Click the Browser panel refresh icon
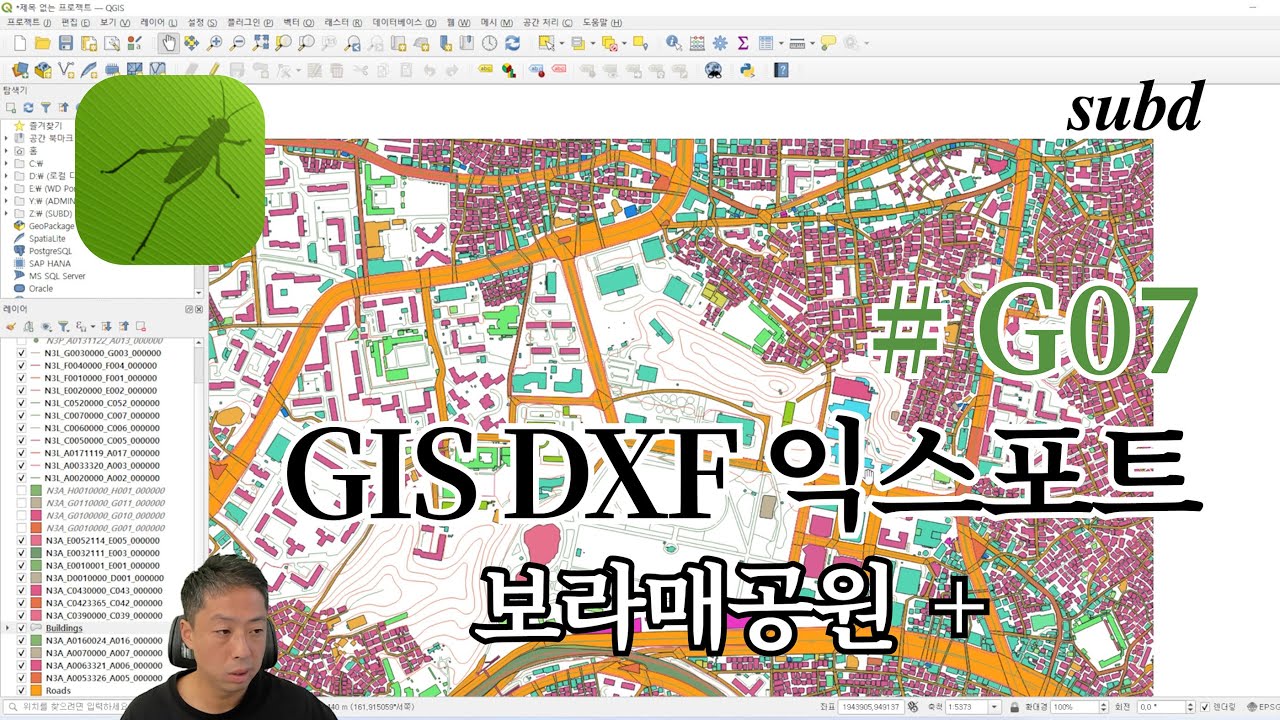The image size is (1280, 720). [28, 107]
